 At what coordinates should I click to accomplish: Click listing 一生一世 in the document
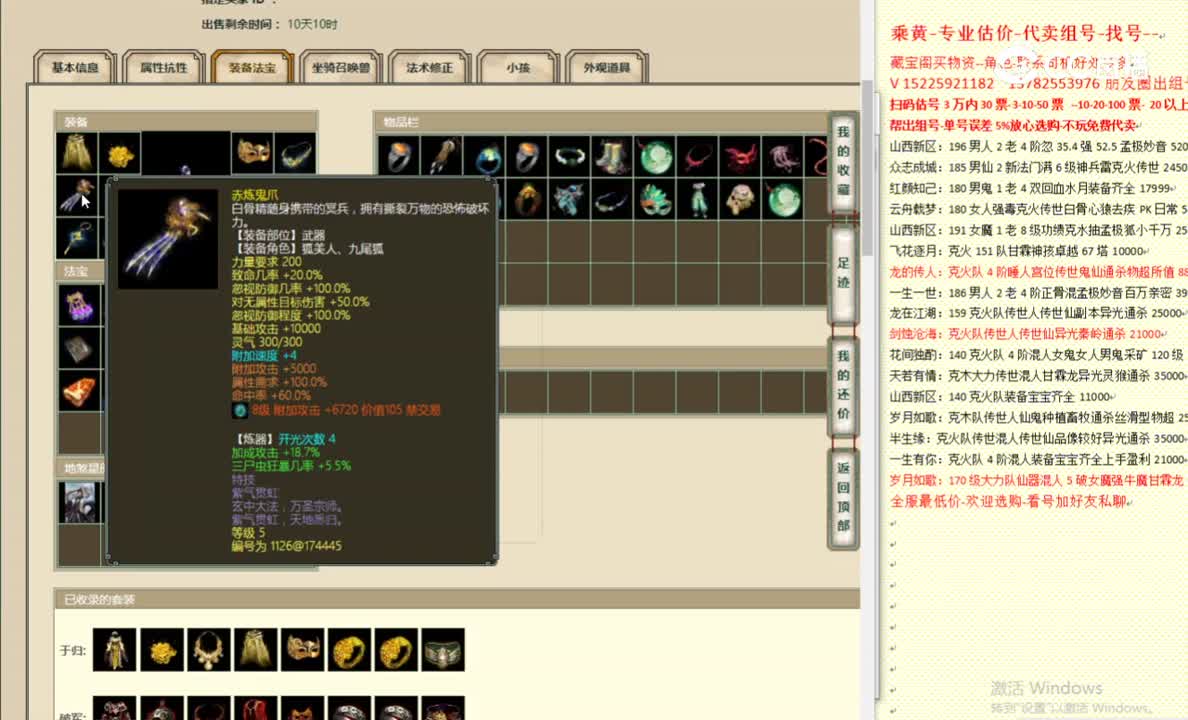click(1039, 293)
